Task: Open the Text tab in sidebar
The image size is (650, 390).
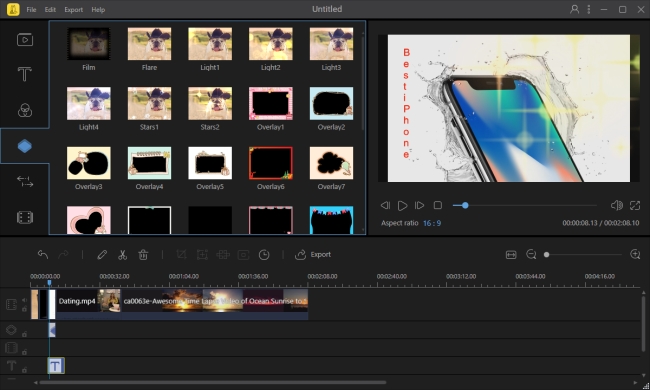Action: point(24,74)
